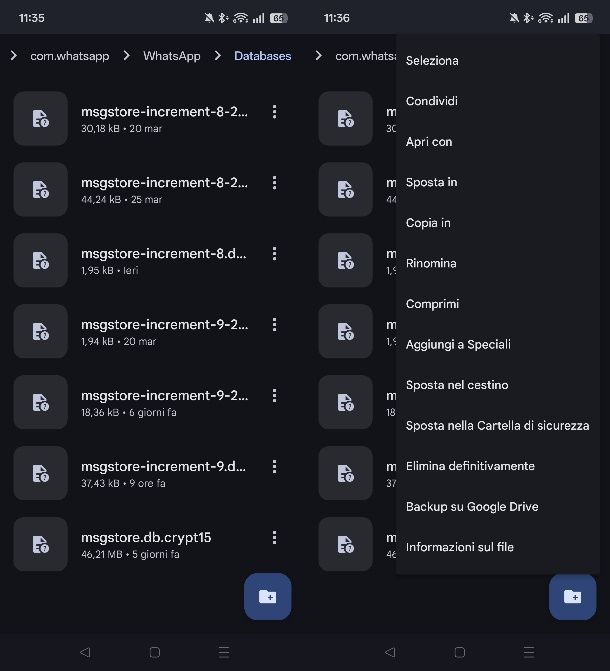
Task: Open three-dot menu of the 18,36 kB file
Action: 274,395
